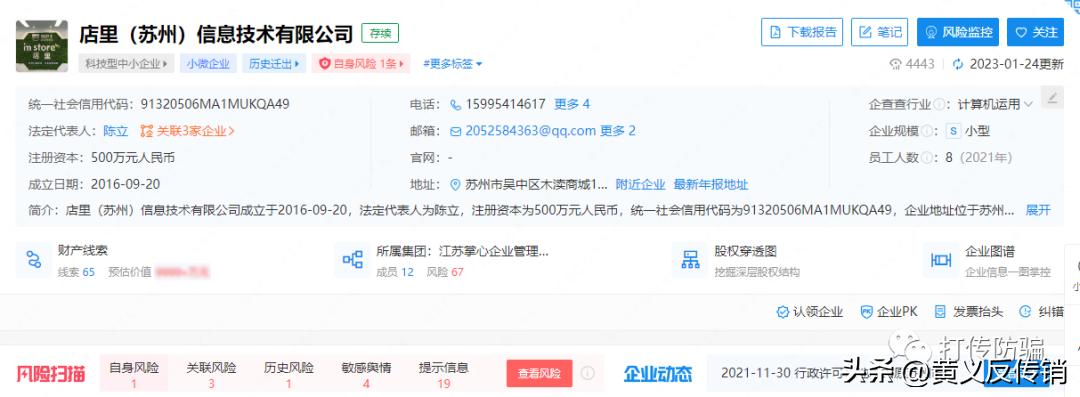Expand the 历史迁出 tag
Image resolution: width=1080 pixels, height=397 pixels.
tap(273, 63)
